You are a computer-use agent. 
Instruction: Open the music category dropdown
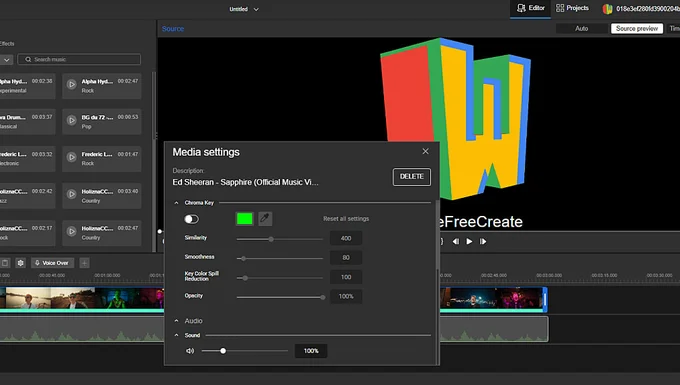(7, 59)
